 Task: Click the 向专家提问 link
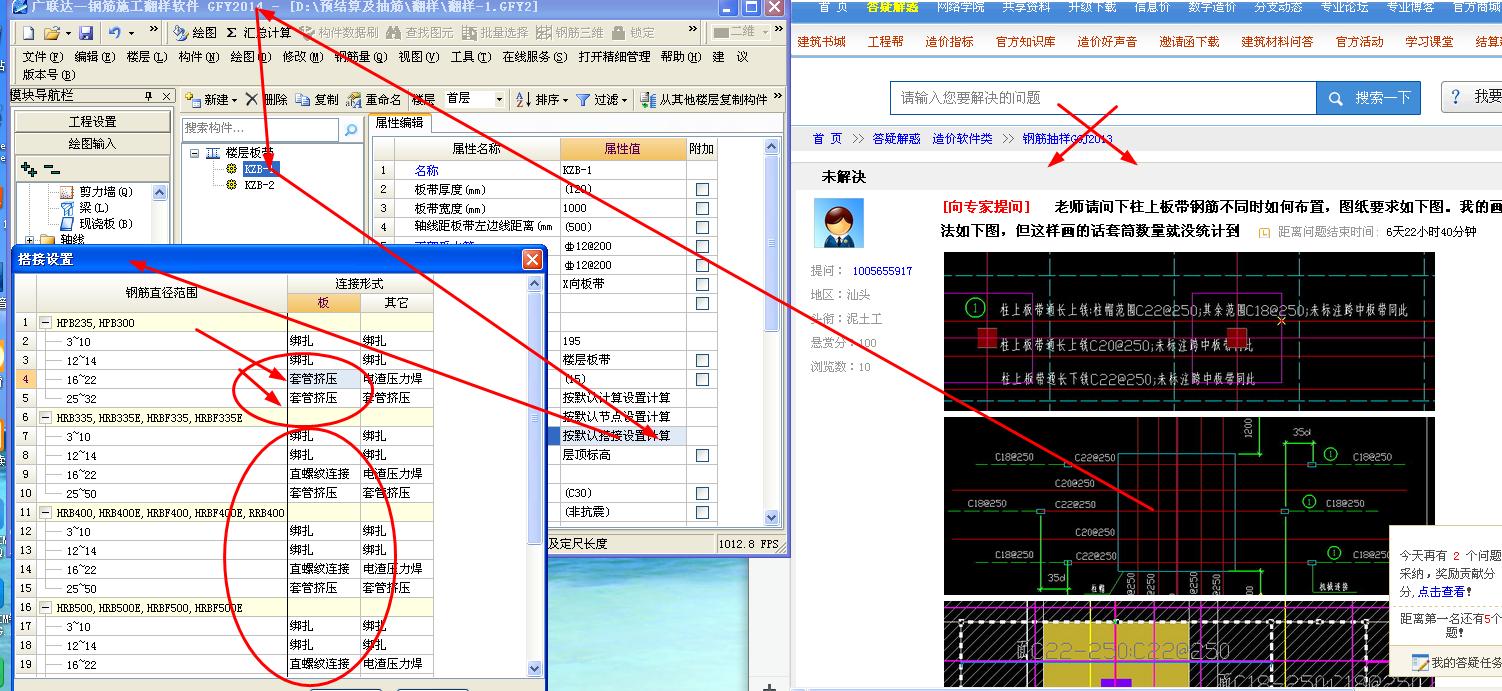985,207
